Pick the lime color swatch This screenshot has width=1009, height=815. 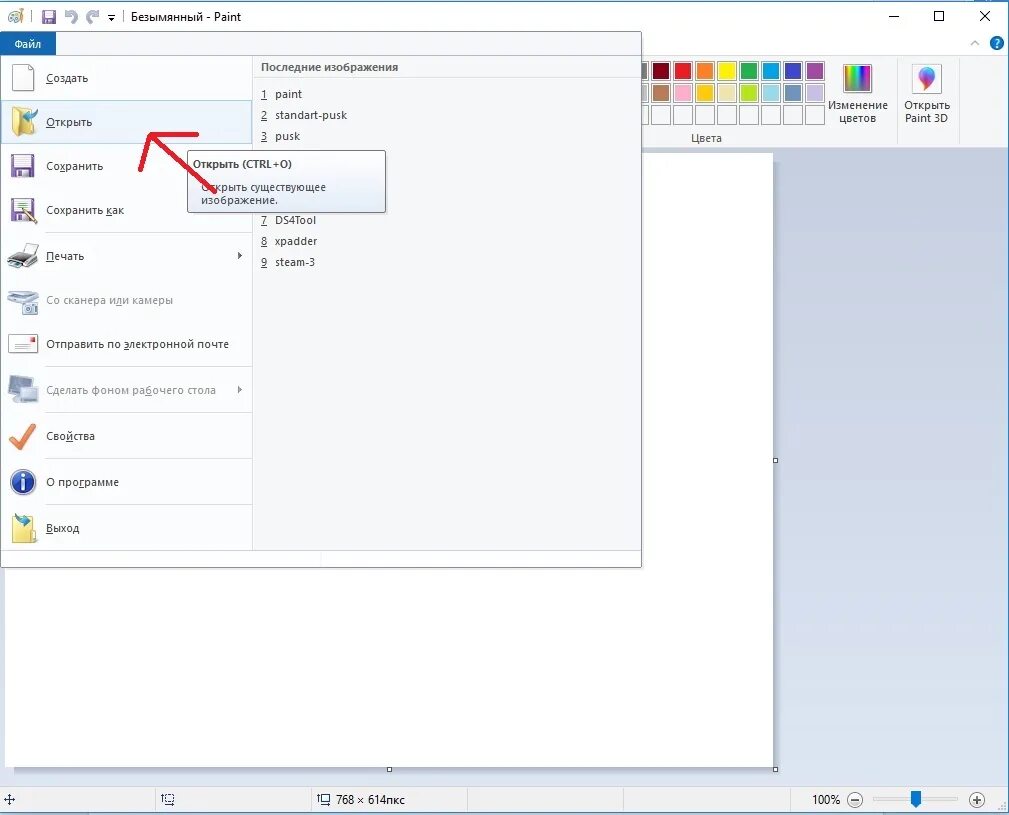[748, 93]
